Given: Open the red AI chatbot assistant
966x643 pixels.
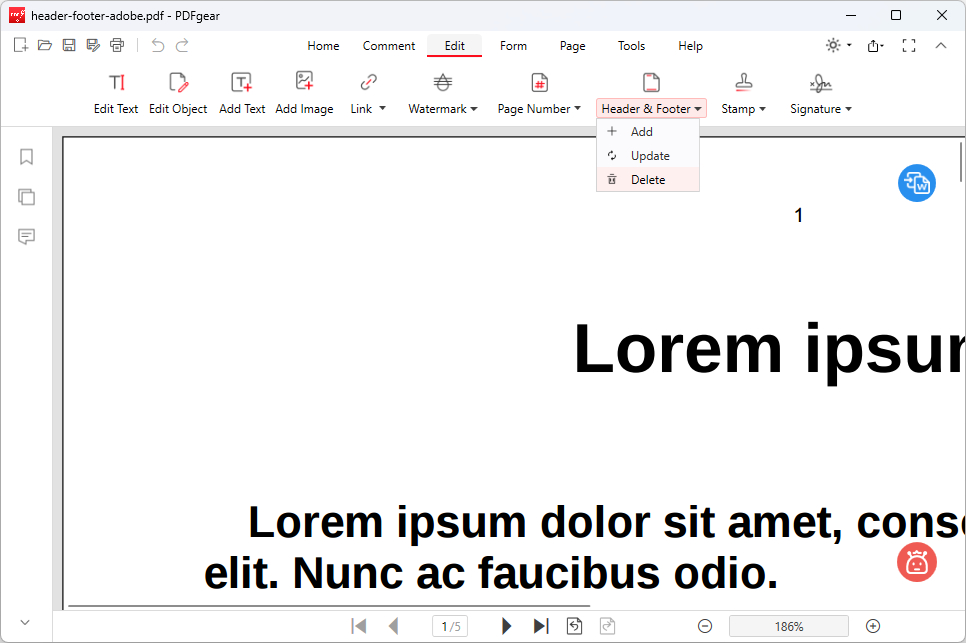Looking at the screenshot, I should [x=916, y=562].
